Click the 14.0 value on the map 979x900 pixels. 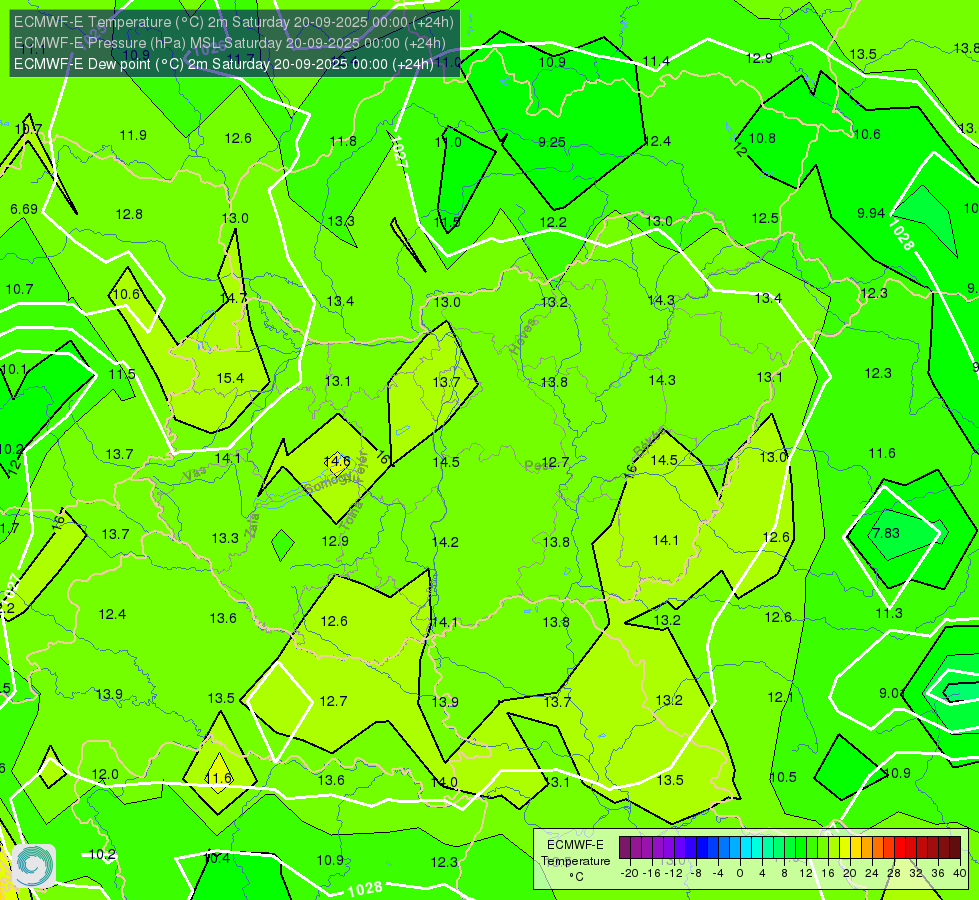445,782
